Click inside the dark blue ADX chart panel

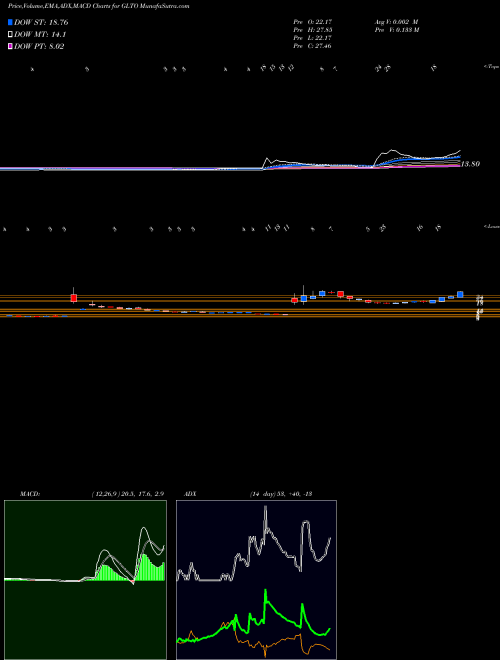(x=256, y=580)
